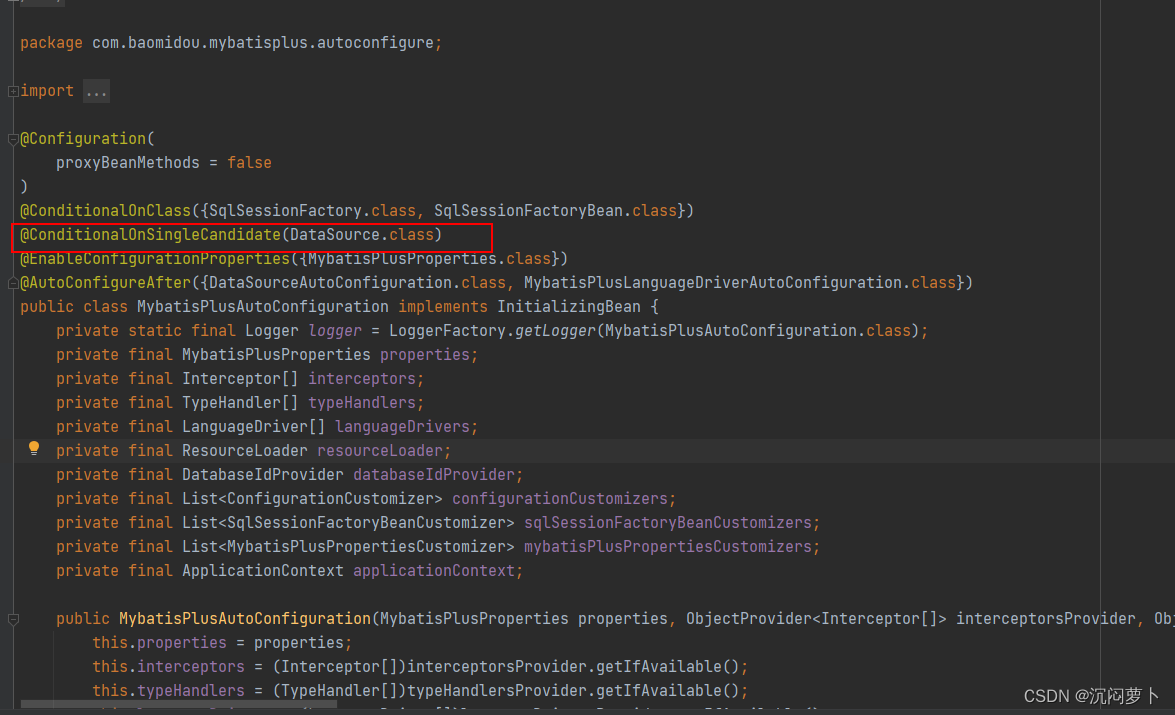Click the constructor name MybatisPlusAutoConfiguration
The width and height of the screenshot is (1175, 715).
coord(244,618)
